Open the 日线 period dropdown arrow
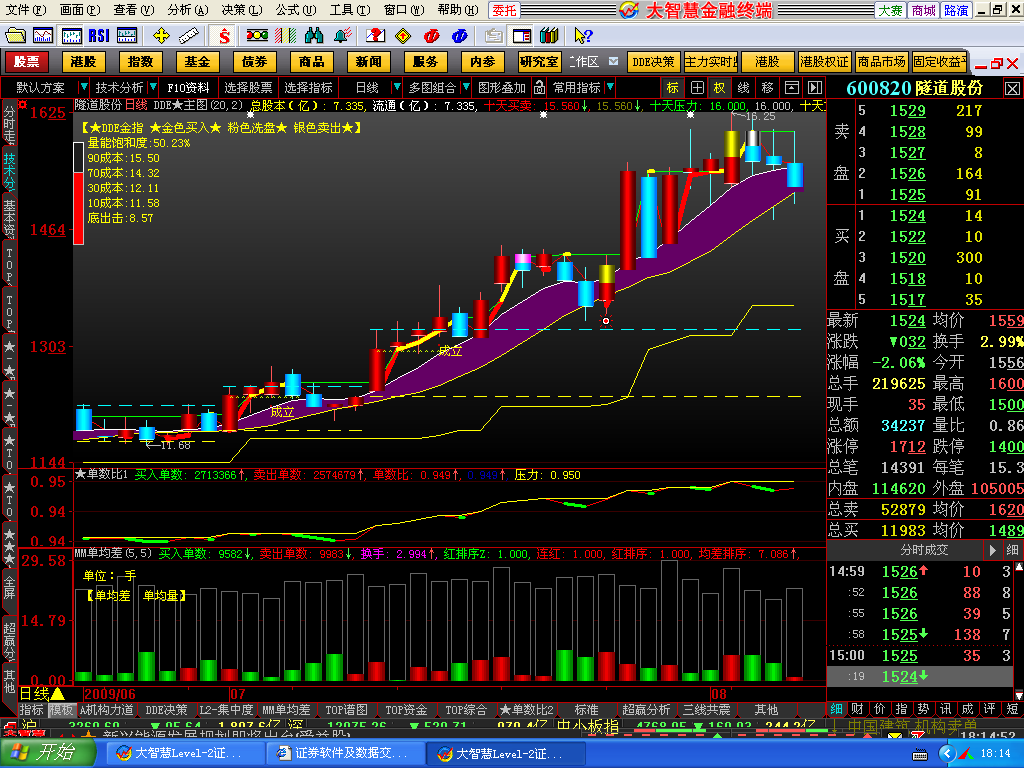 [x=396, y=87]
